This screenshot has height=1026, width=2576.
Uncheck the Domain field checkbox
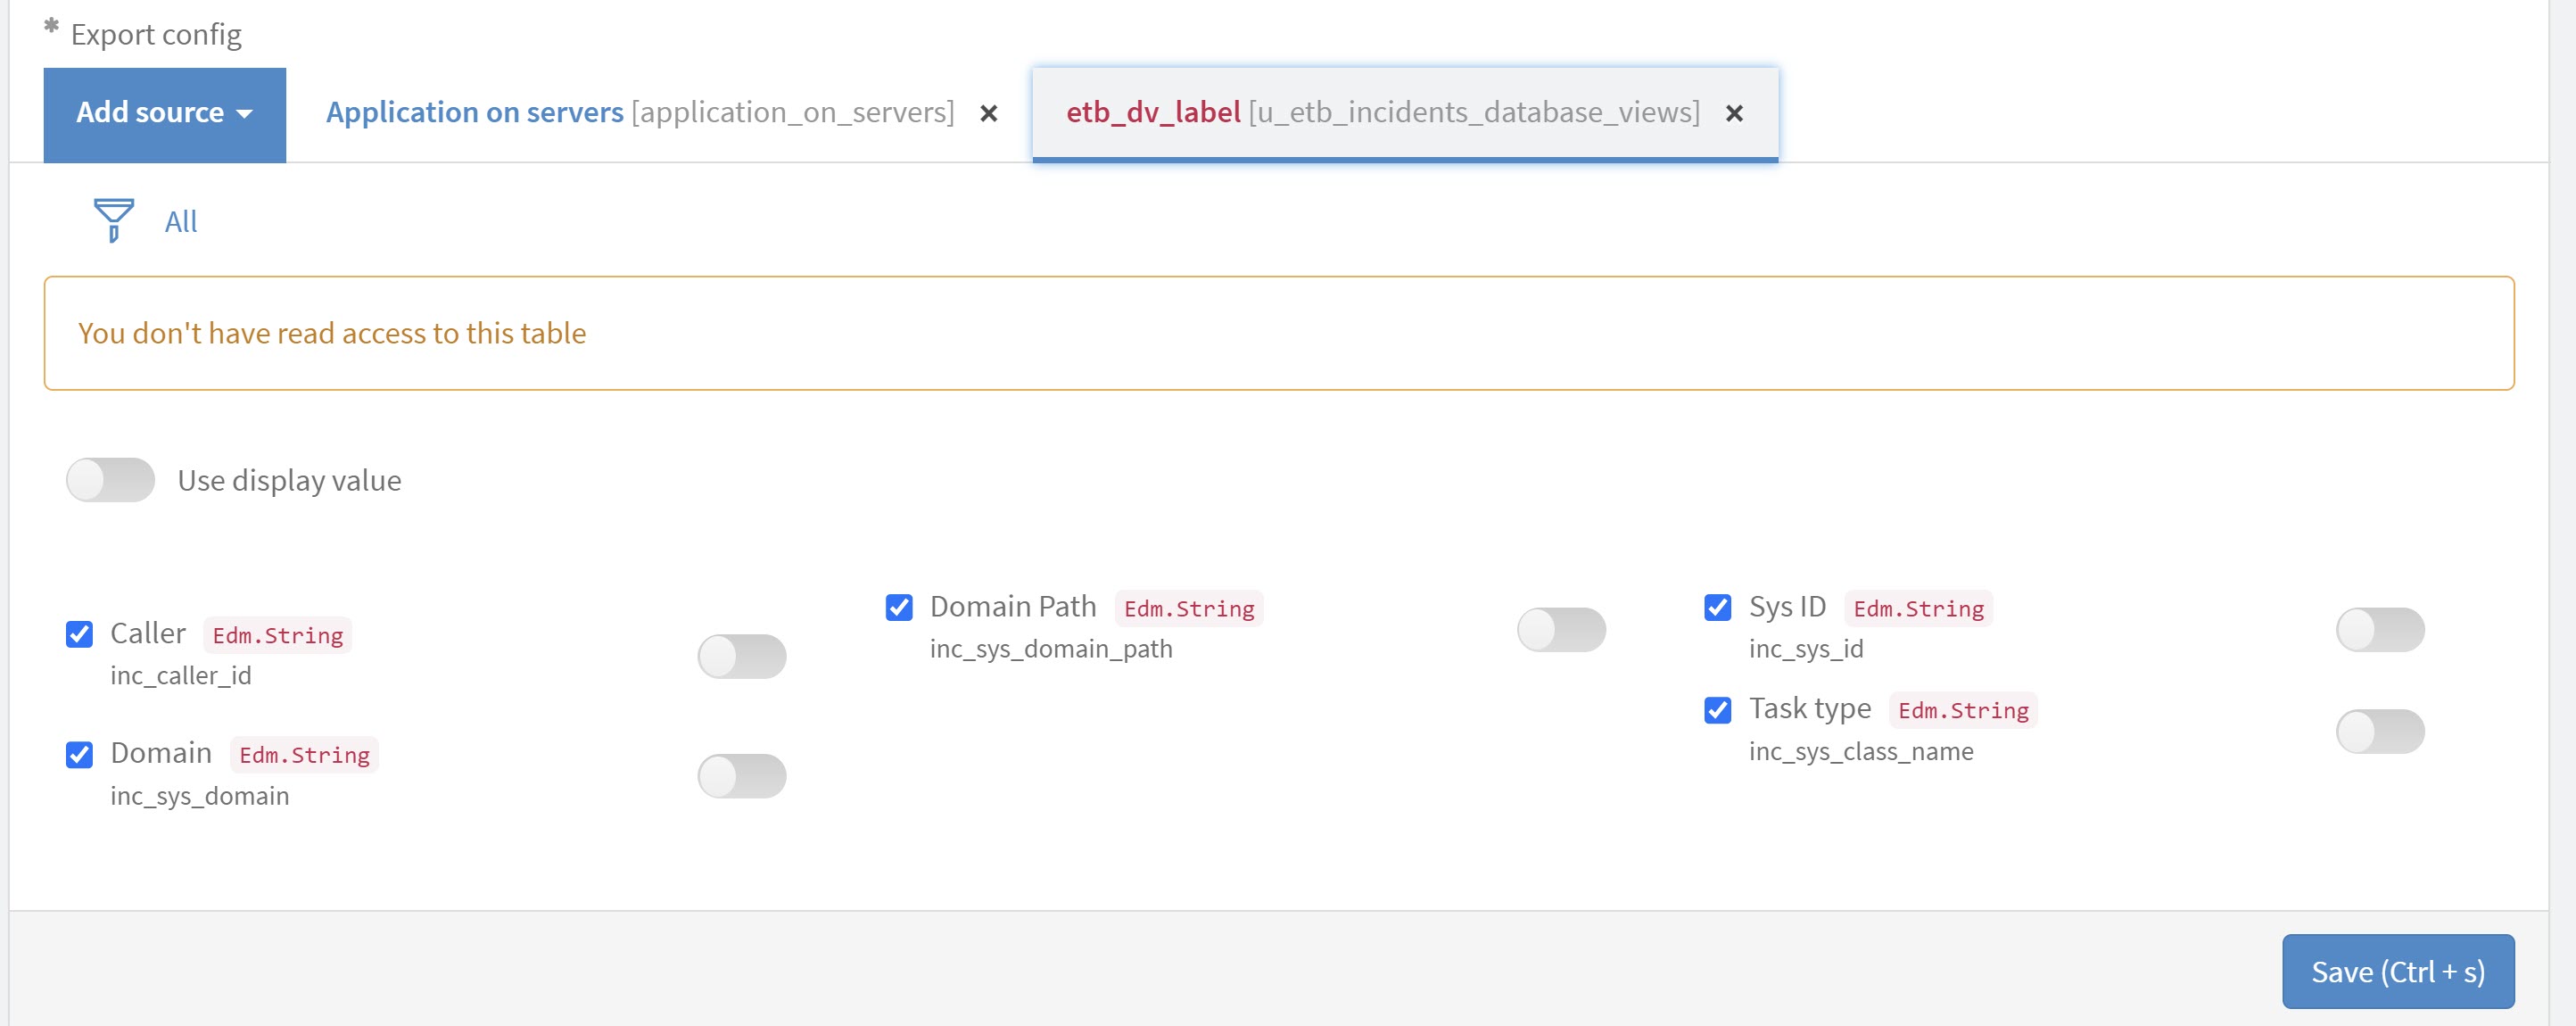tap(79, 754)
